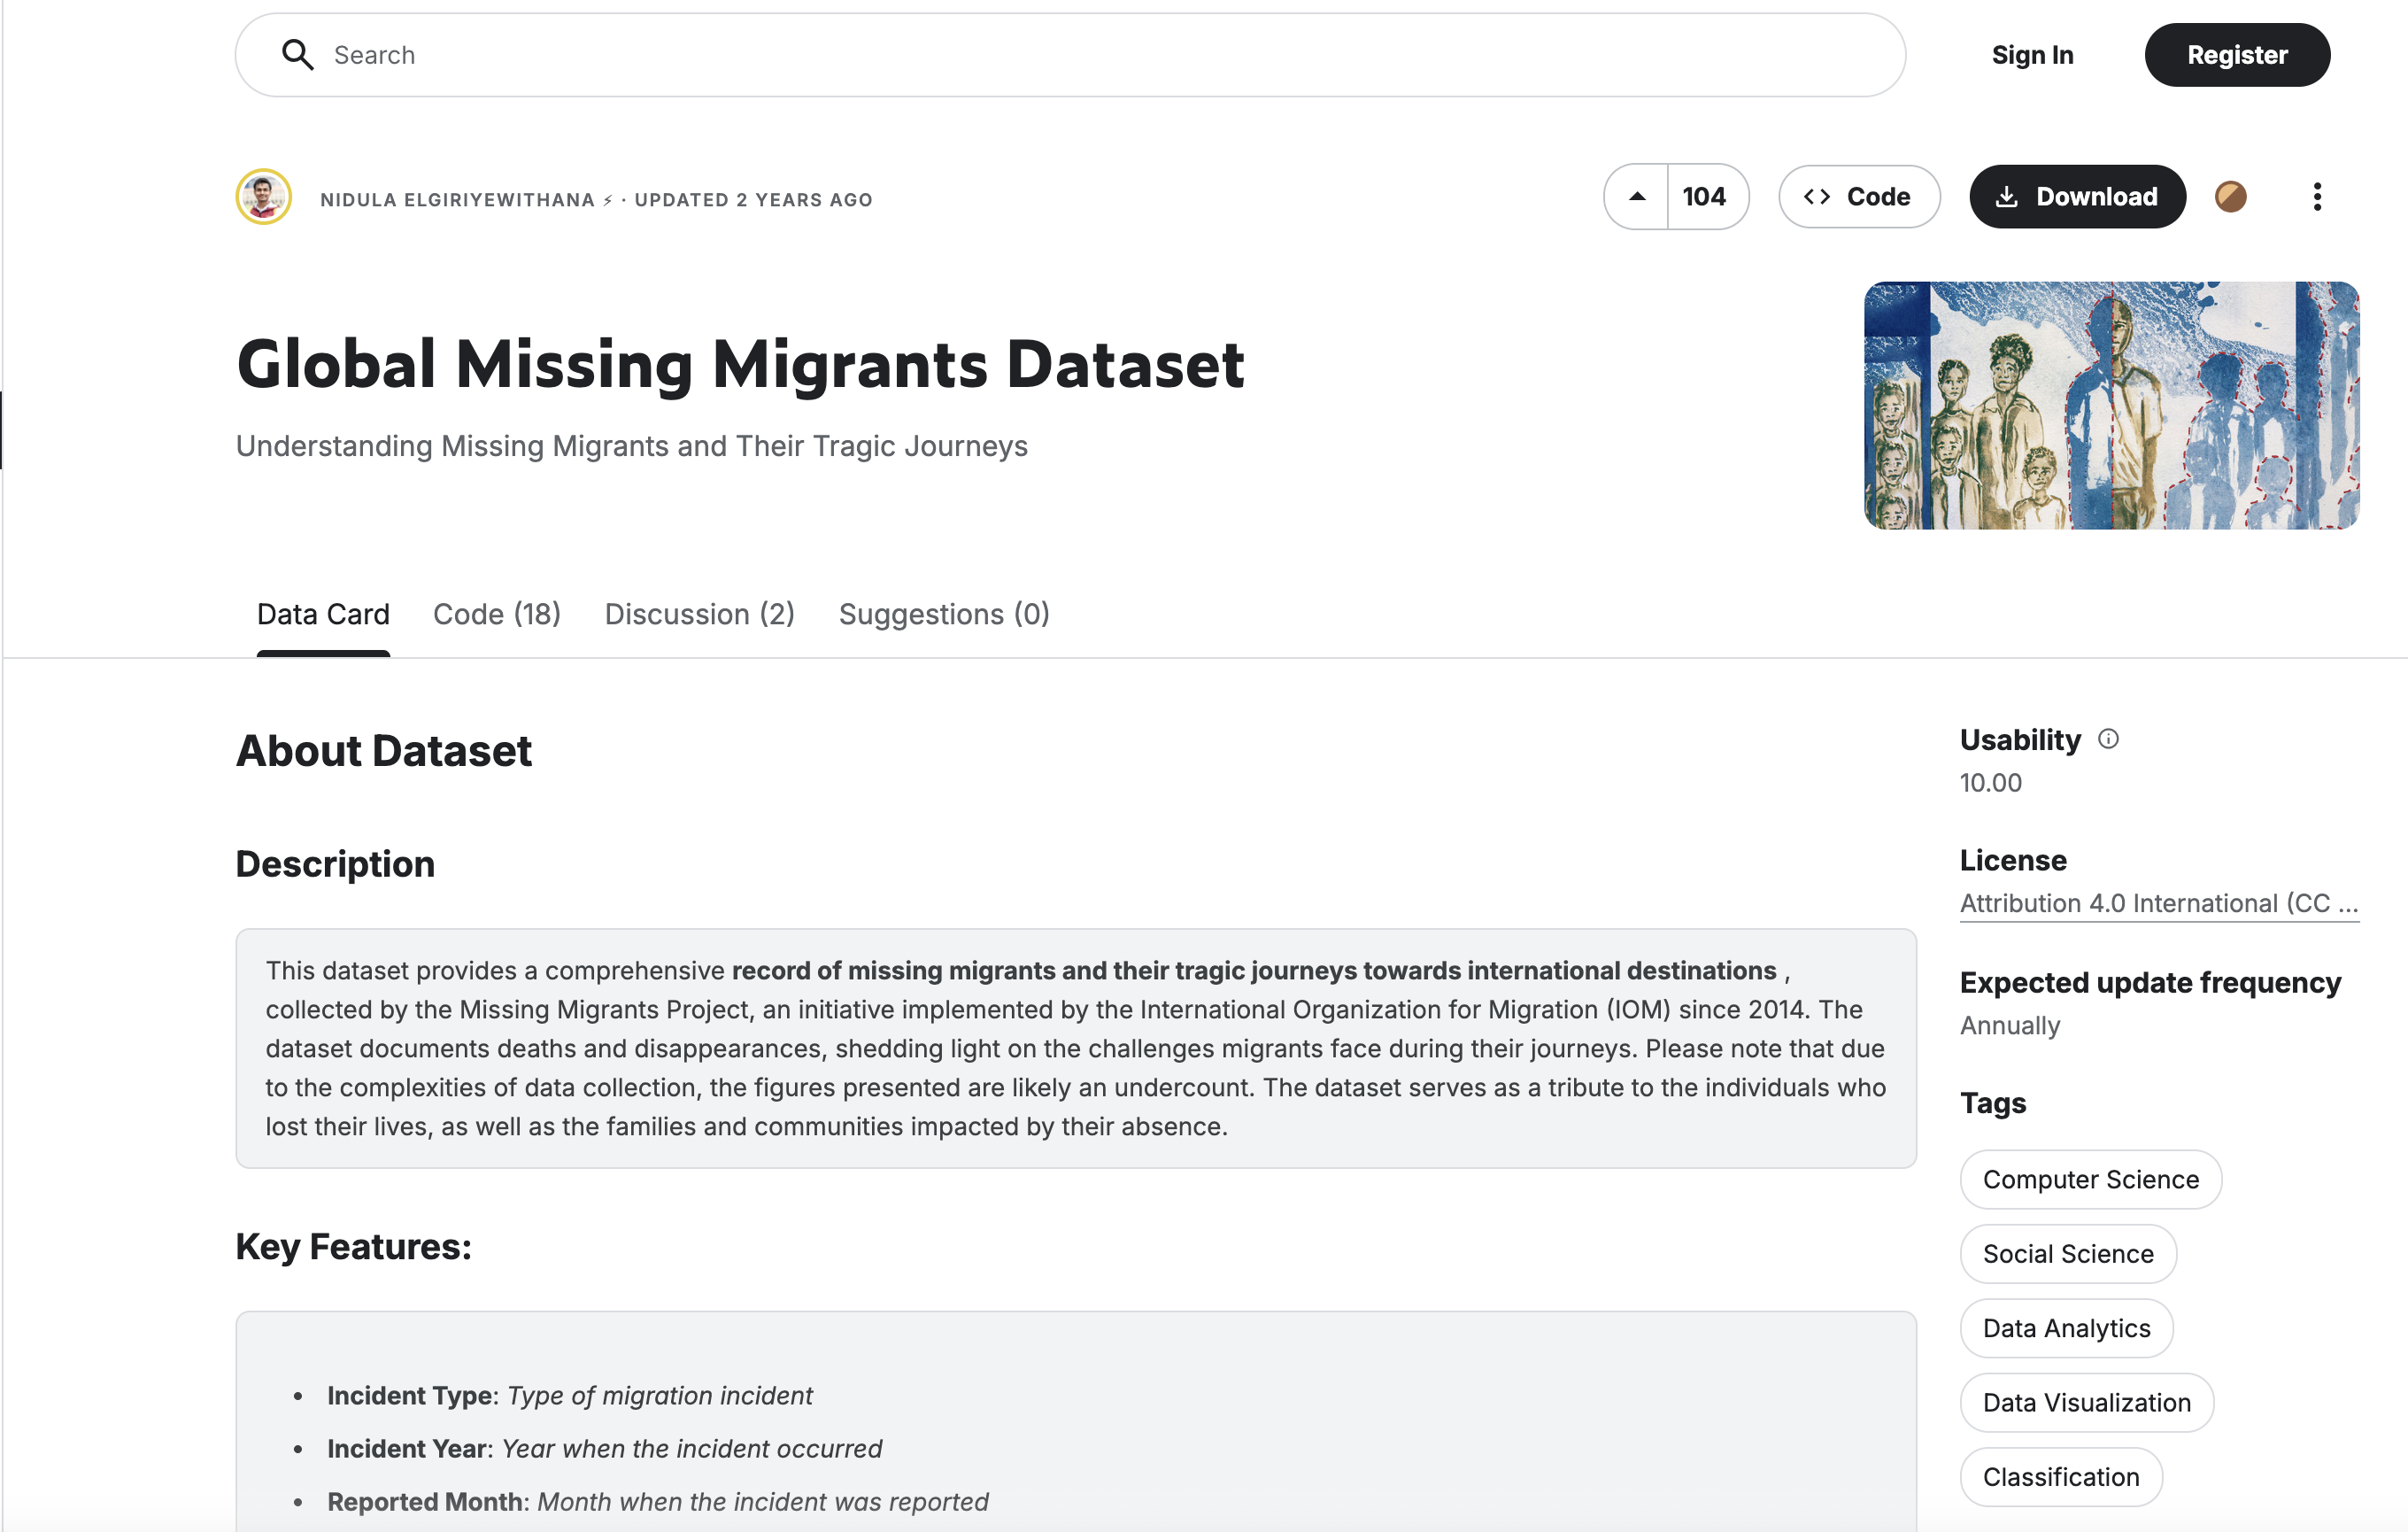Click the brown circular medal icon
Screen dimensions: 2408x1532
coord(2230,197)
